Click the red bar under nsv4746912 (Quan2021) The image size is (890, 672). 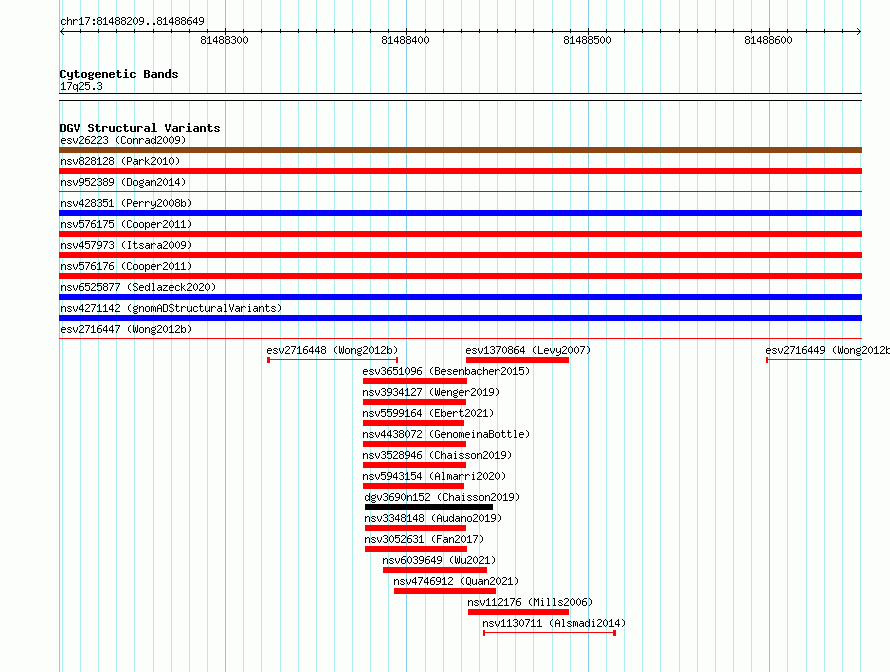[x=445, y=591]
